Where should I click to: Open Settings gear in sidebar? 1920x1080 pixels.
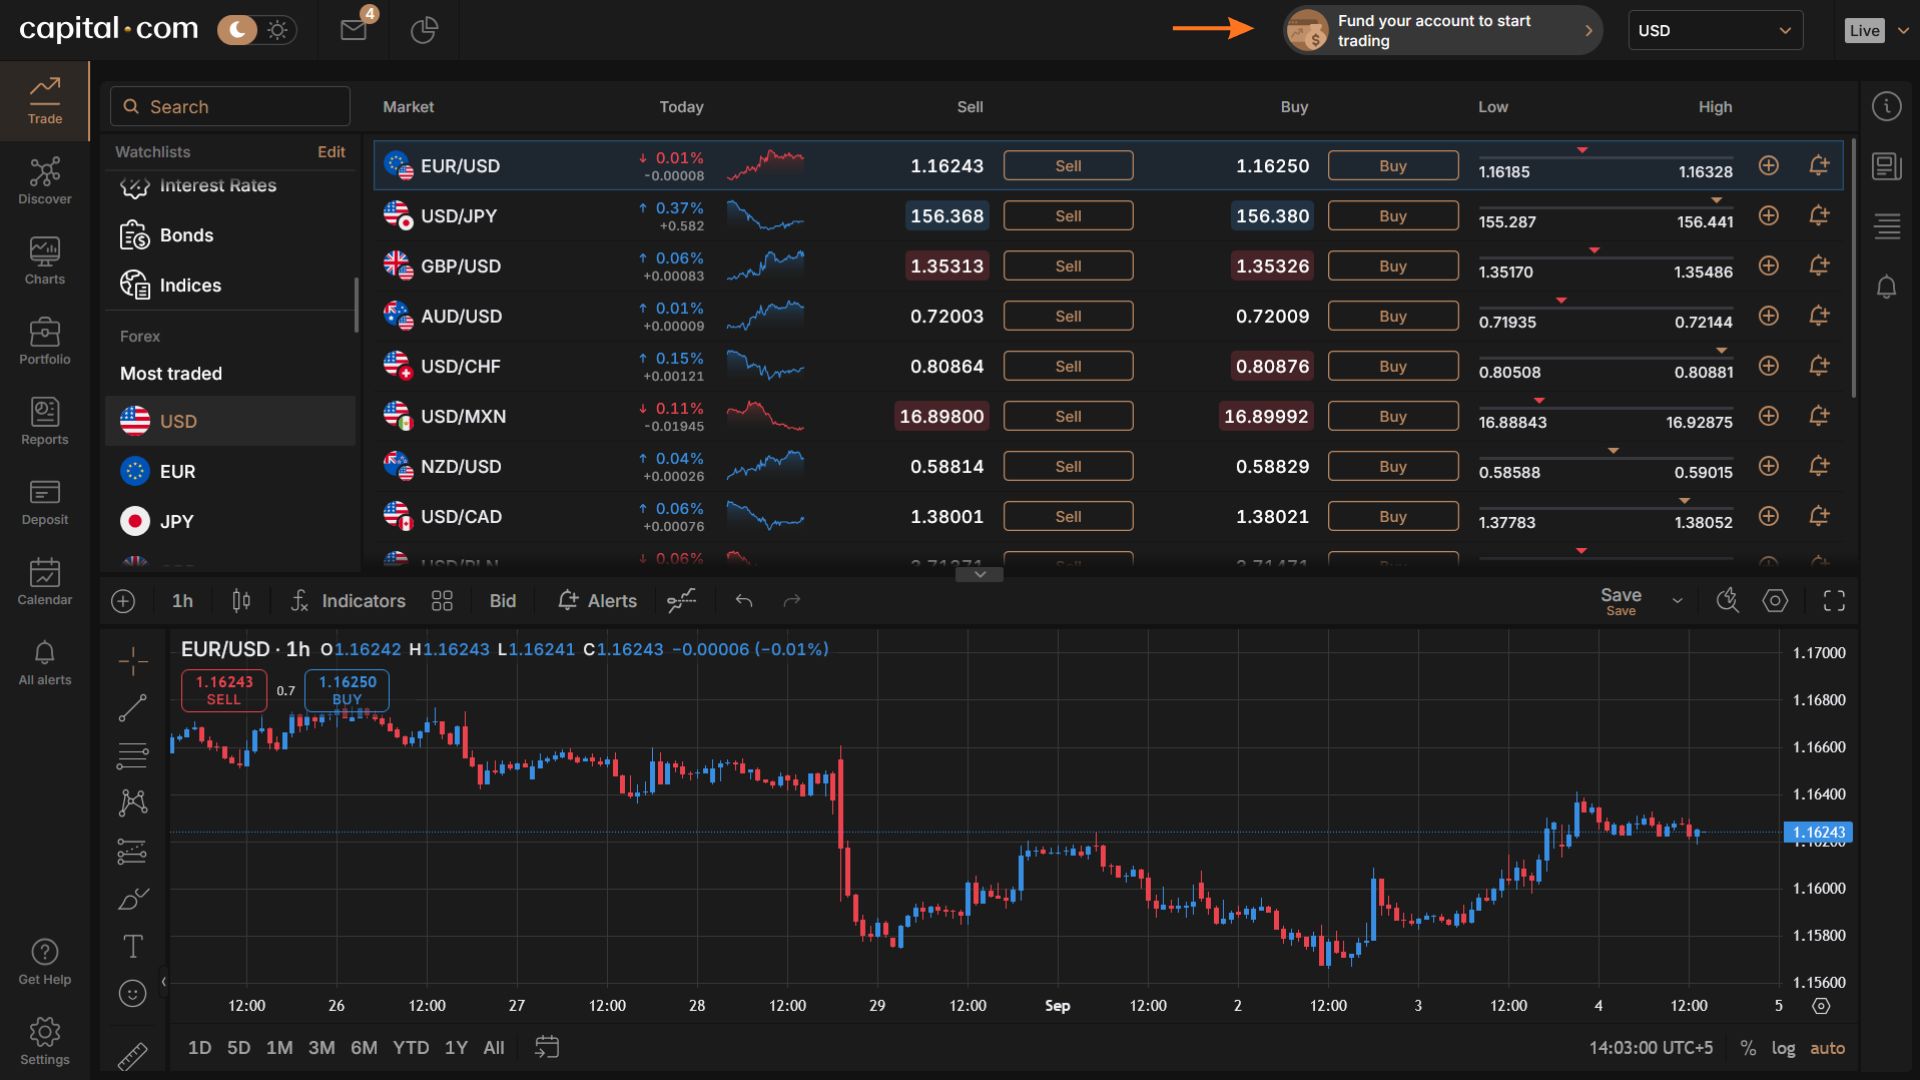45,1042
